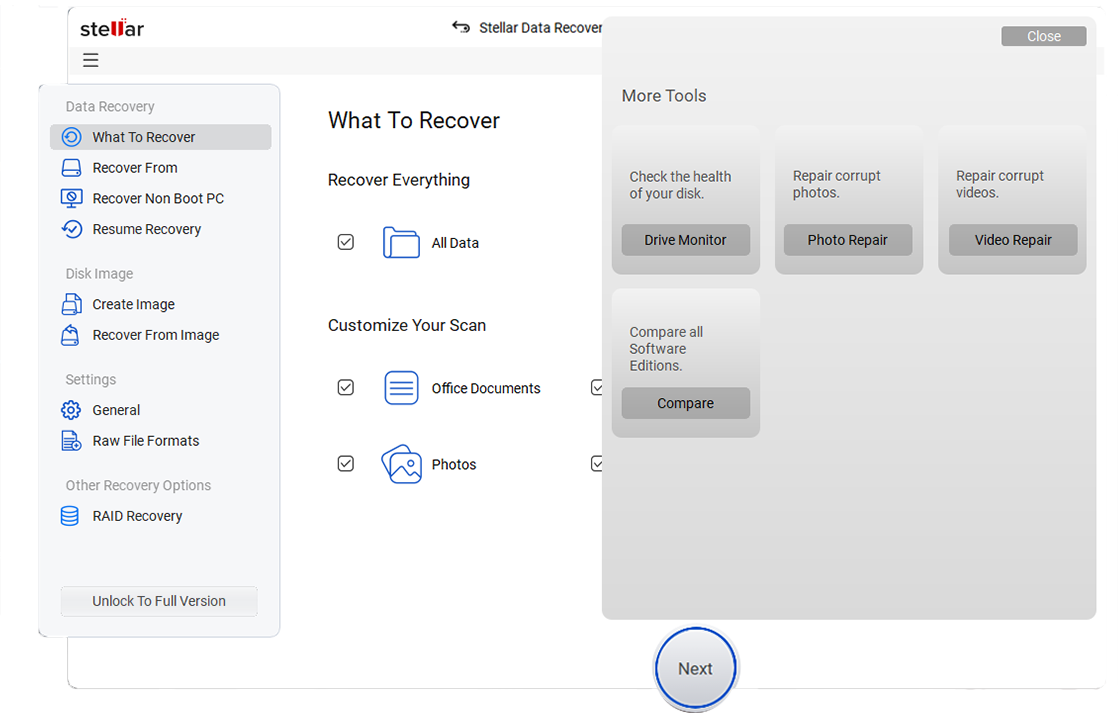Click the back arrow icon beside Stellar Data Recovery

tap(461, 28)
